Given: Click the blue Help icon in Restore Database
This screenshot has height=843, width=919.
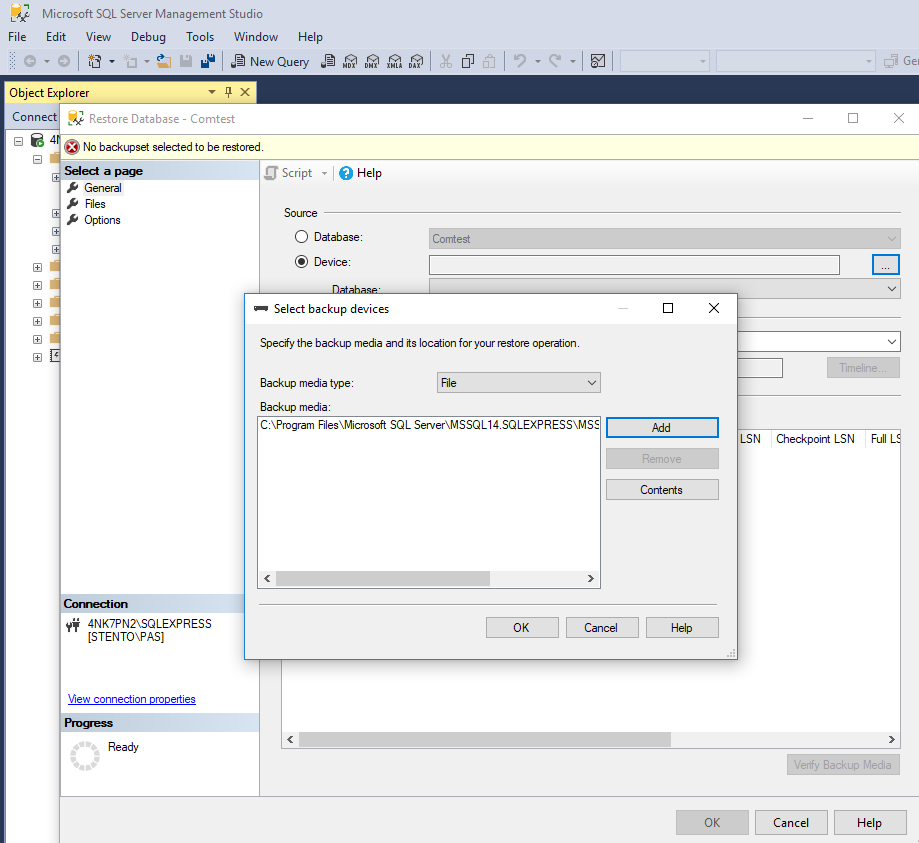Looking at the screenshot, I should coord(346,173).
